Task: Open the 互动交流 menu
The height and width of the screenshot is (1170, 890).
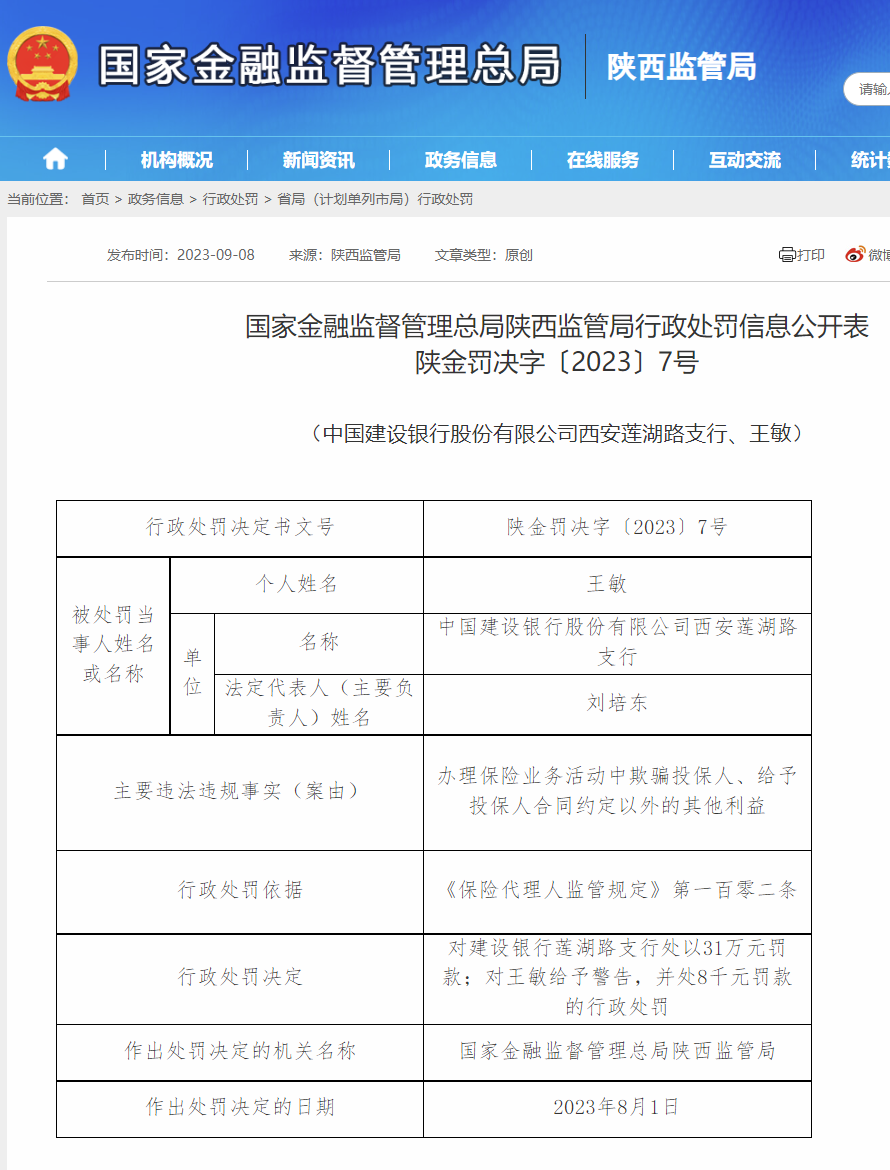Action: pyautogui.click(x=744, y=160)
